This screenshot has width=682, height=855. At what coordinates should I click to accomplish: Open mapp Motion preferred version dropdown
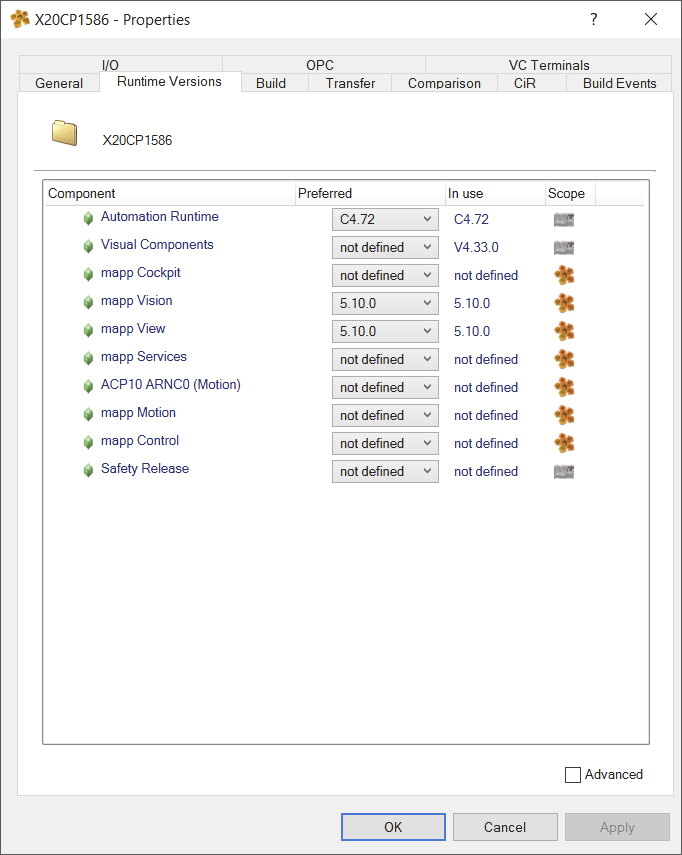385,416
